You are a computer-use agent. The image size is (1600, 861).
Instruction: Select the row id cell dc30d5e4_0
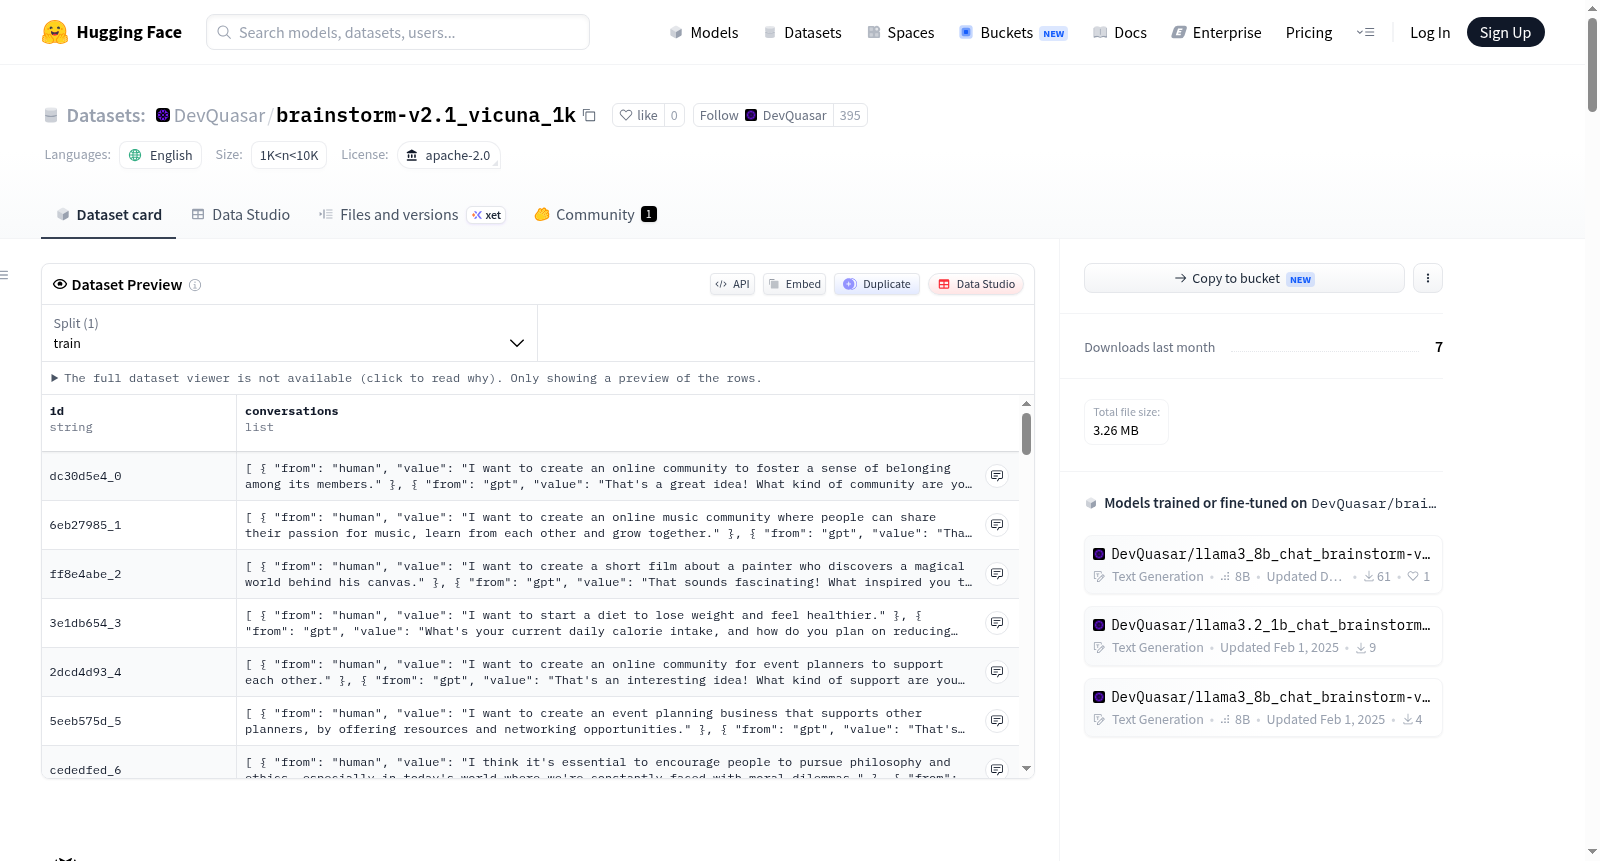pyautogui.click(x=139, y=476)
